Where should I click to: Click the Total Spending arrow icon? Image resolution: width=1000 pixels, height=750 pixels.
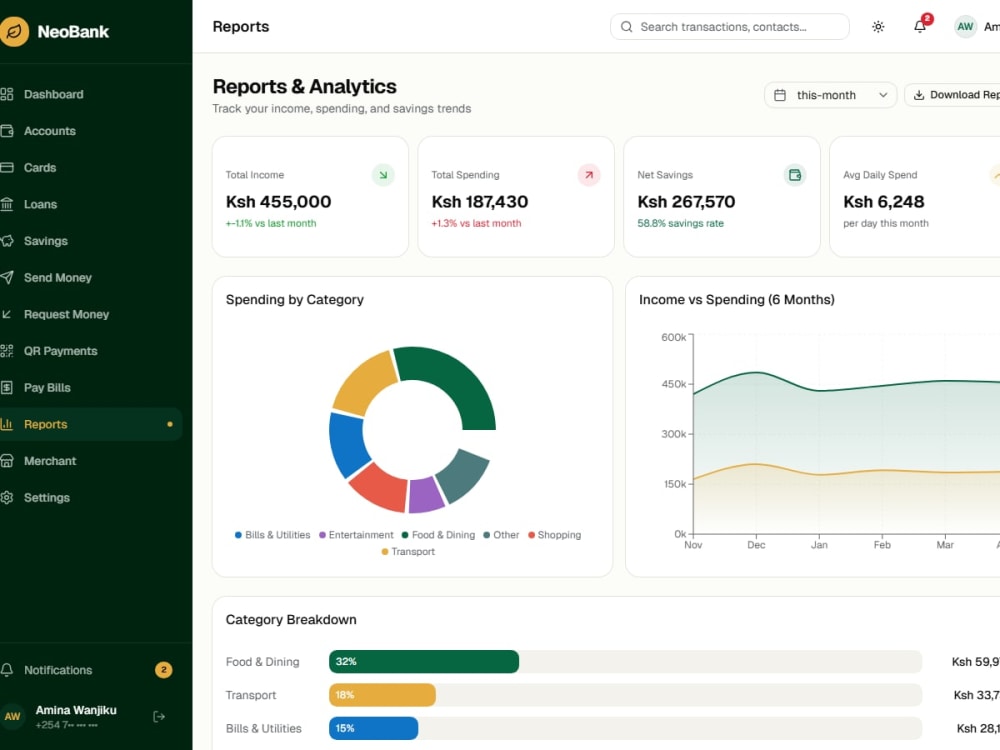[589, 175]
